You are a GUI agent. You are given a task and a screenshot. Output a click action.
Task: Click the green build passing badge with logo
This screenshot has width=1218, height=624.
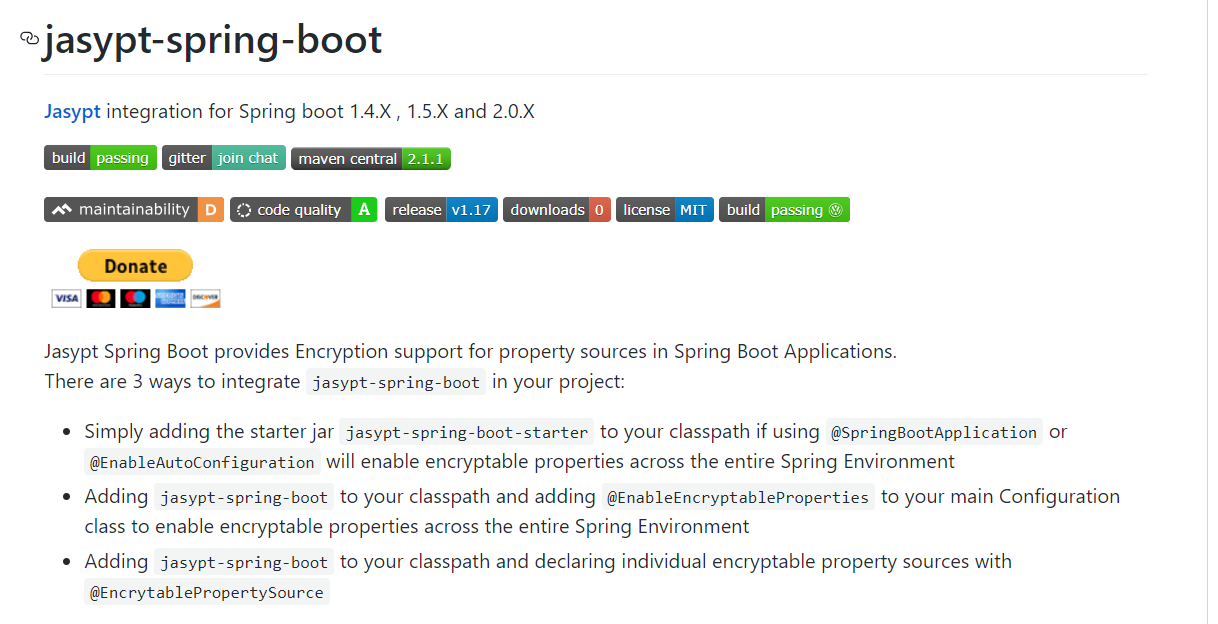[x=784, y=210]
